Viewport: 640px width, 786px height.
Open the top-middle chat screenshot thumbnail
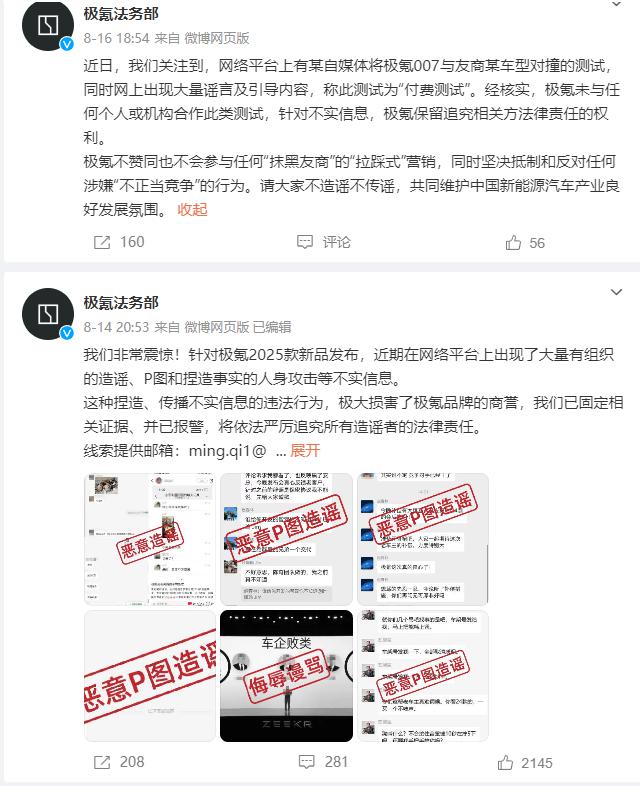(x=286, y=539)
